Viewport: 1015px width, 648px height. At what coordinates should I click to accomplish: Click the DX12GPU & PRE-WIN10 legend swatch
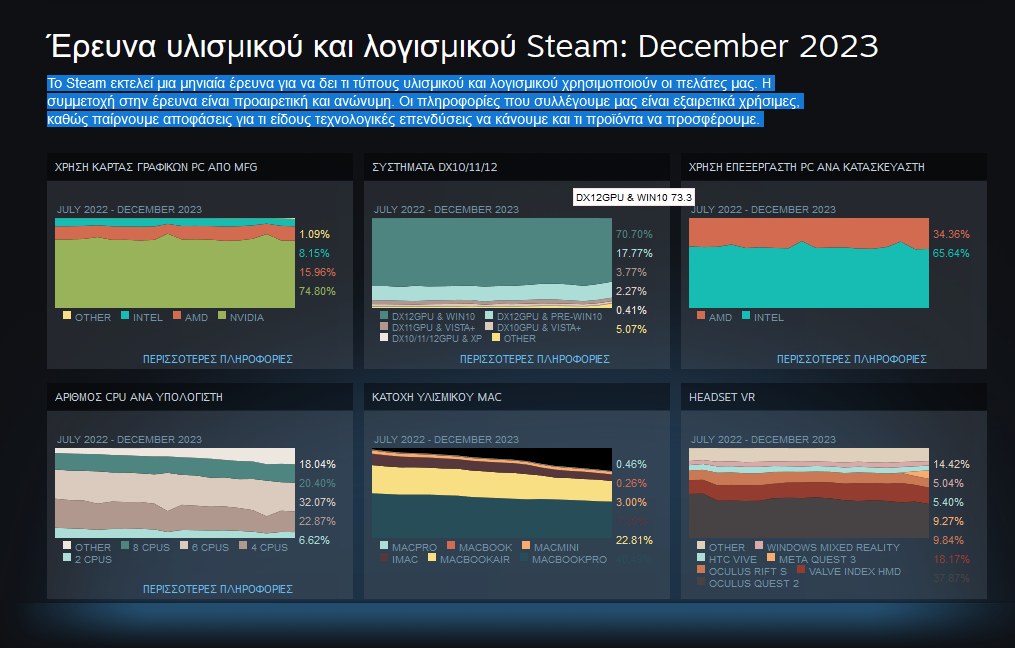pyautogui.click(x=489, y=315)
